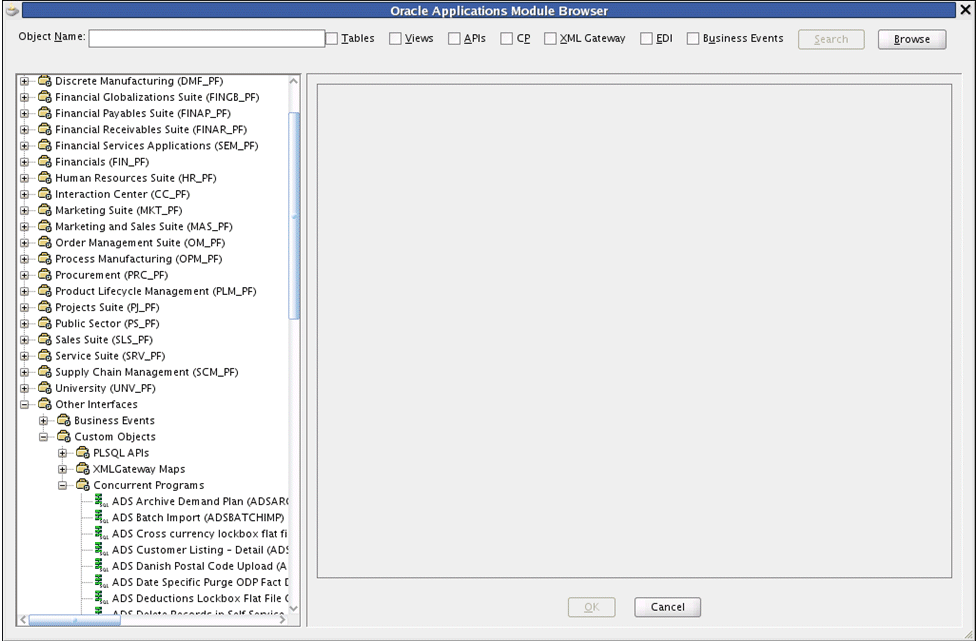Screen dimensions: 977x641
Task: Click the ADS Batch Import program icon
Action: pos(101,518)
